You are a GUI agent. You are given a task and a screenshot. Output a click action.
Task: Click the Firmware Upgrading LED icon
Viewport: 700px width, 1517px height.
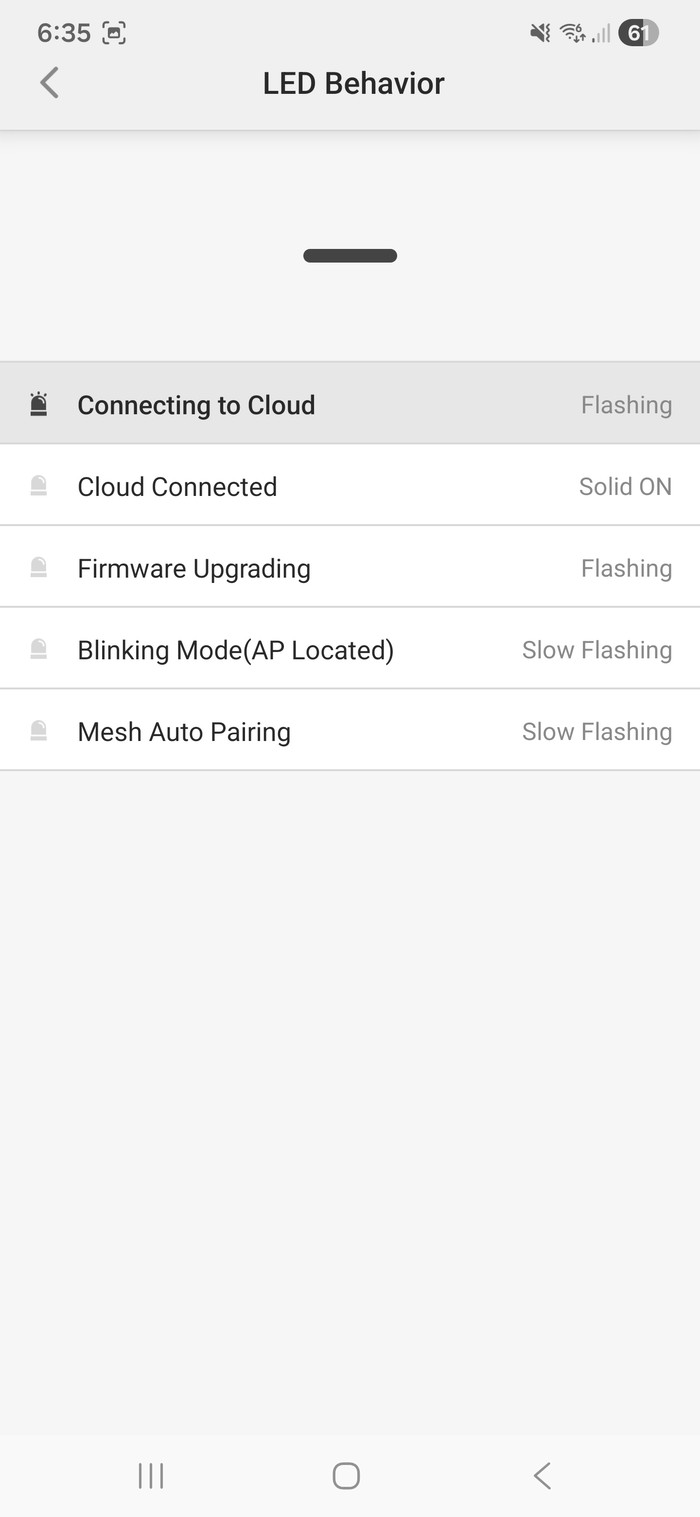point(39,568)
